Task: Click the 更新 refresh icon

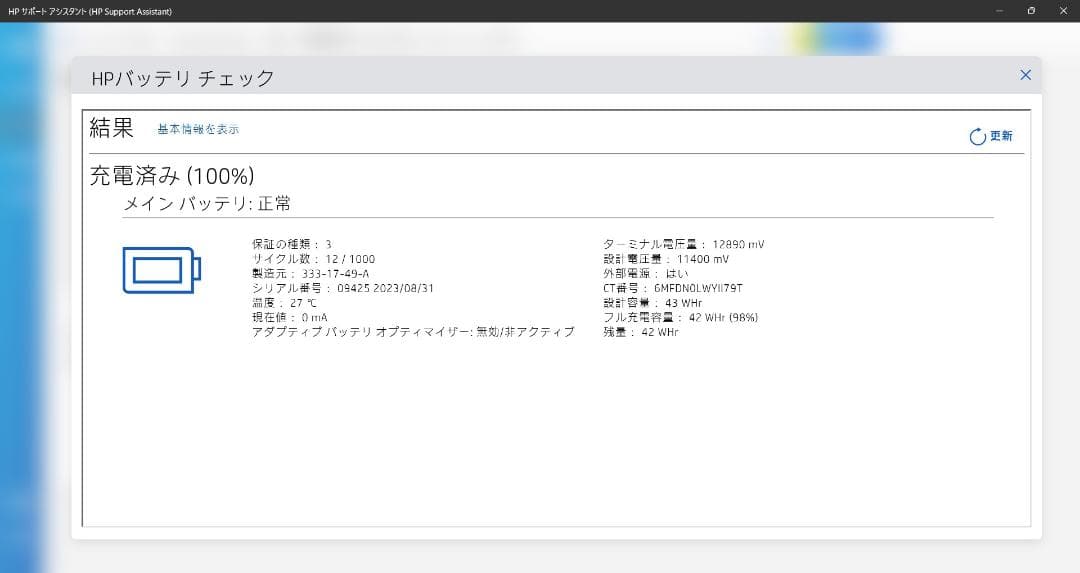Action: tap(977, 136)
